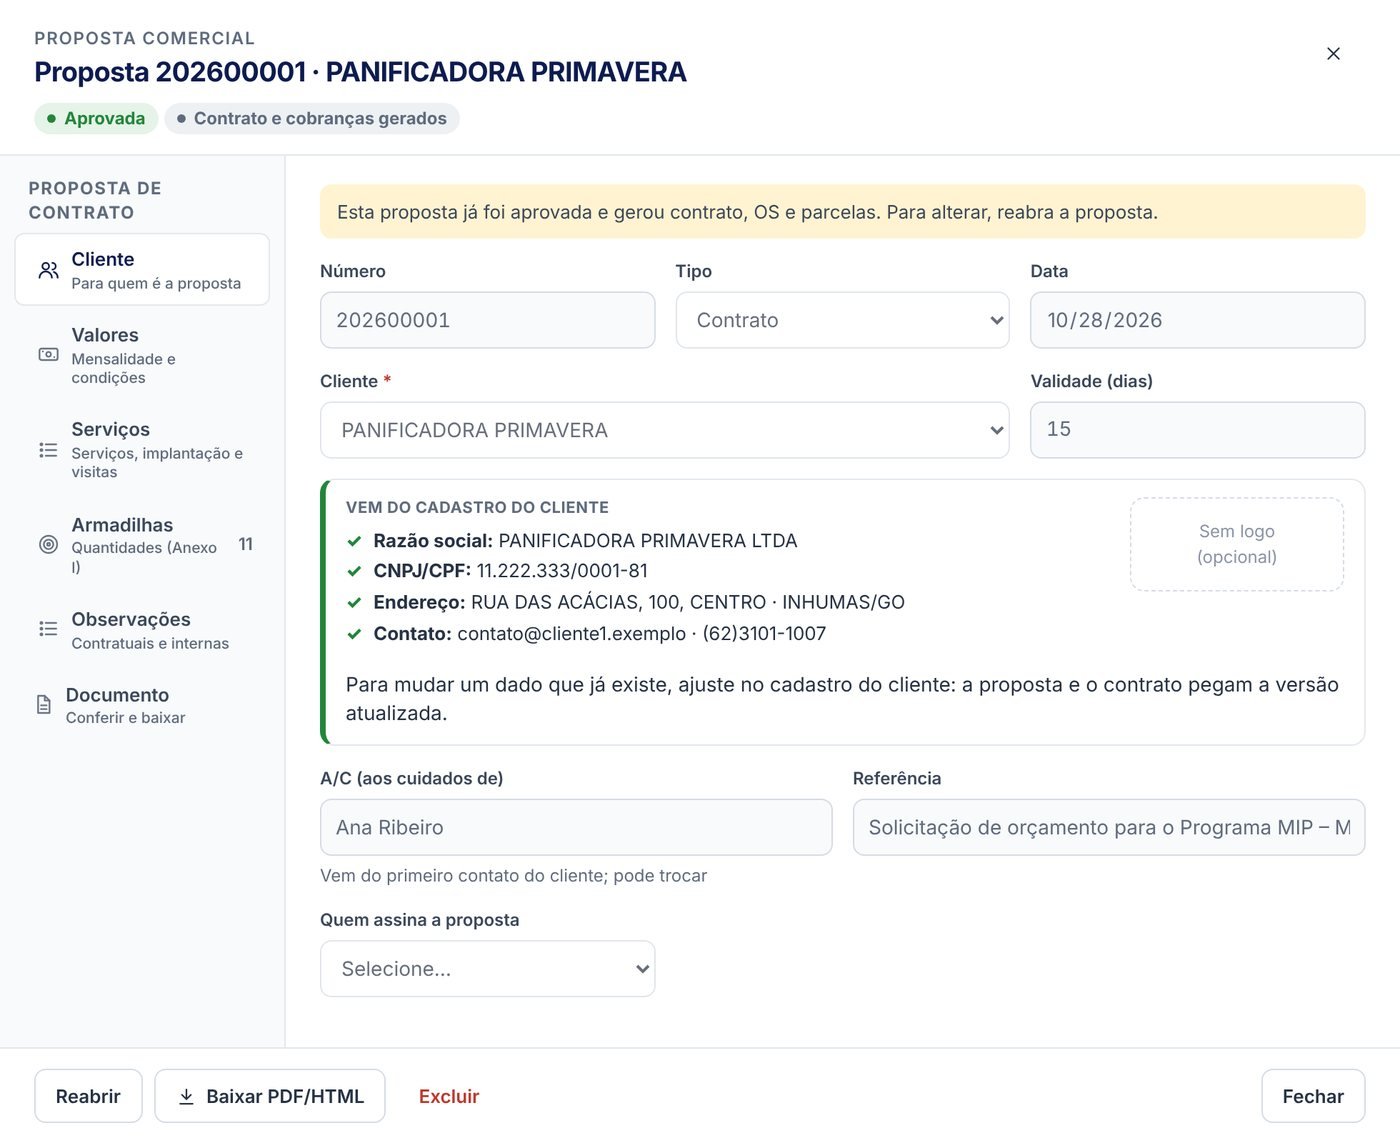
Task: Click the Data field 10/28/2026
Action: [x=1197, y=320]
